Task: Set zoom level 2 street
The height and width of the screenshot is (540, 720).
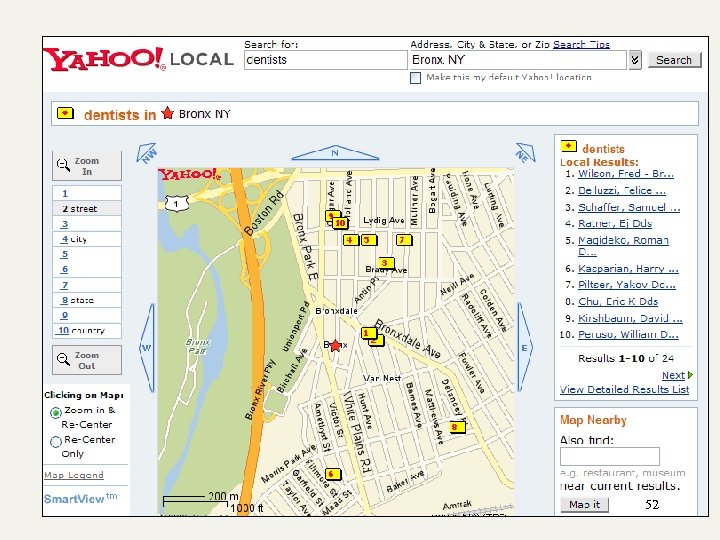Action: pos(87,208)
